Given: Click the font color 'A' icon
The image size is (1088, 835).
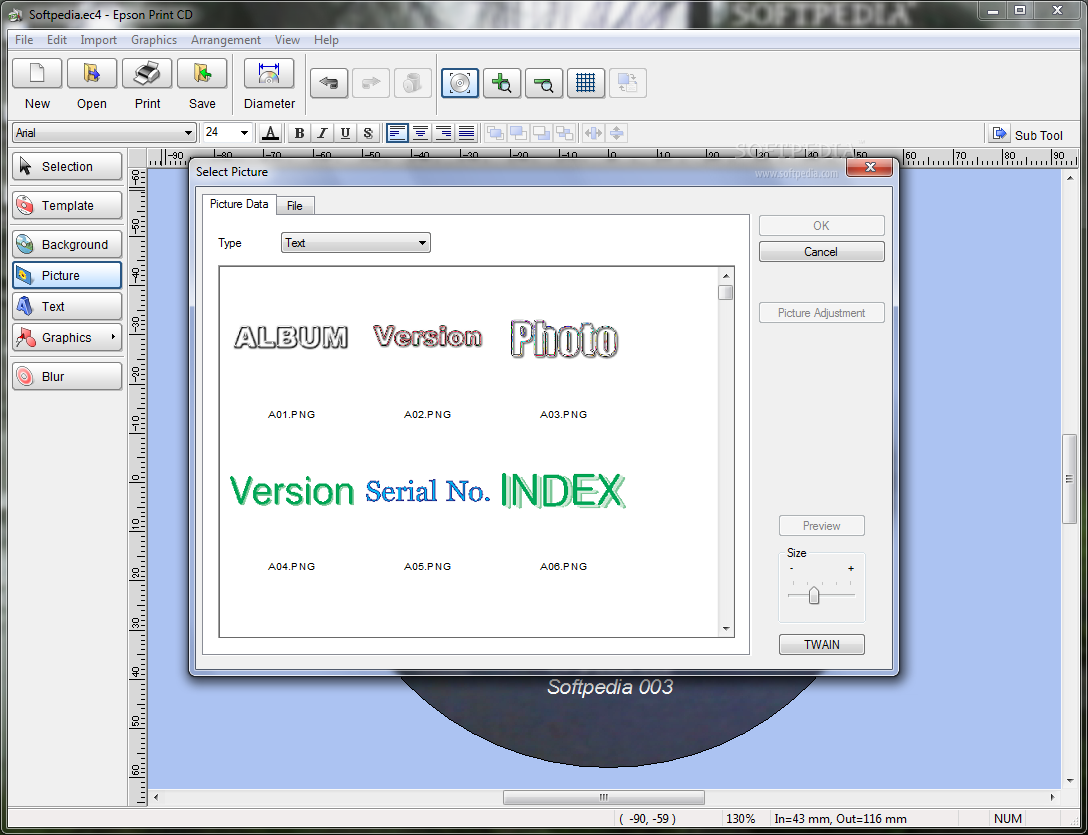Looking at the screenshot, I should pyautogui.click(x=271, y=133).
